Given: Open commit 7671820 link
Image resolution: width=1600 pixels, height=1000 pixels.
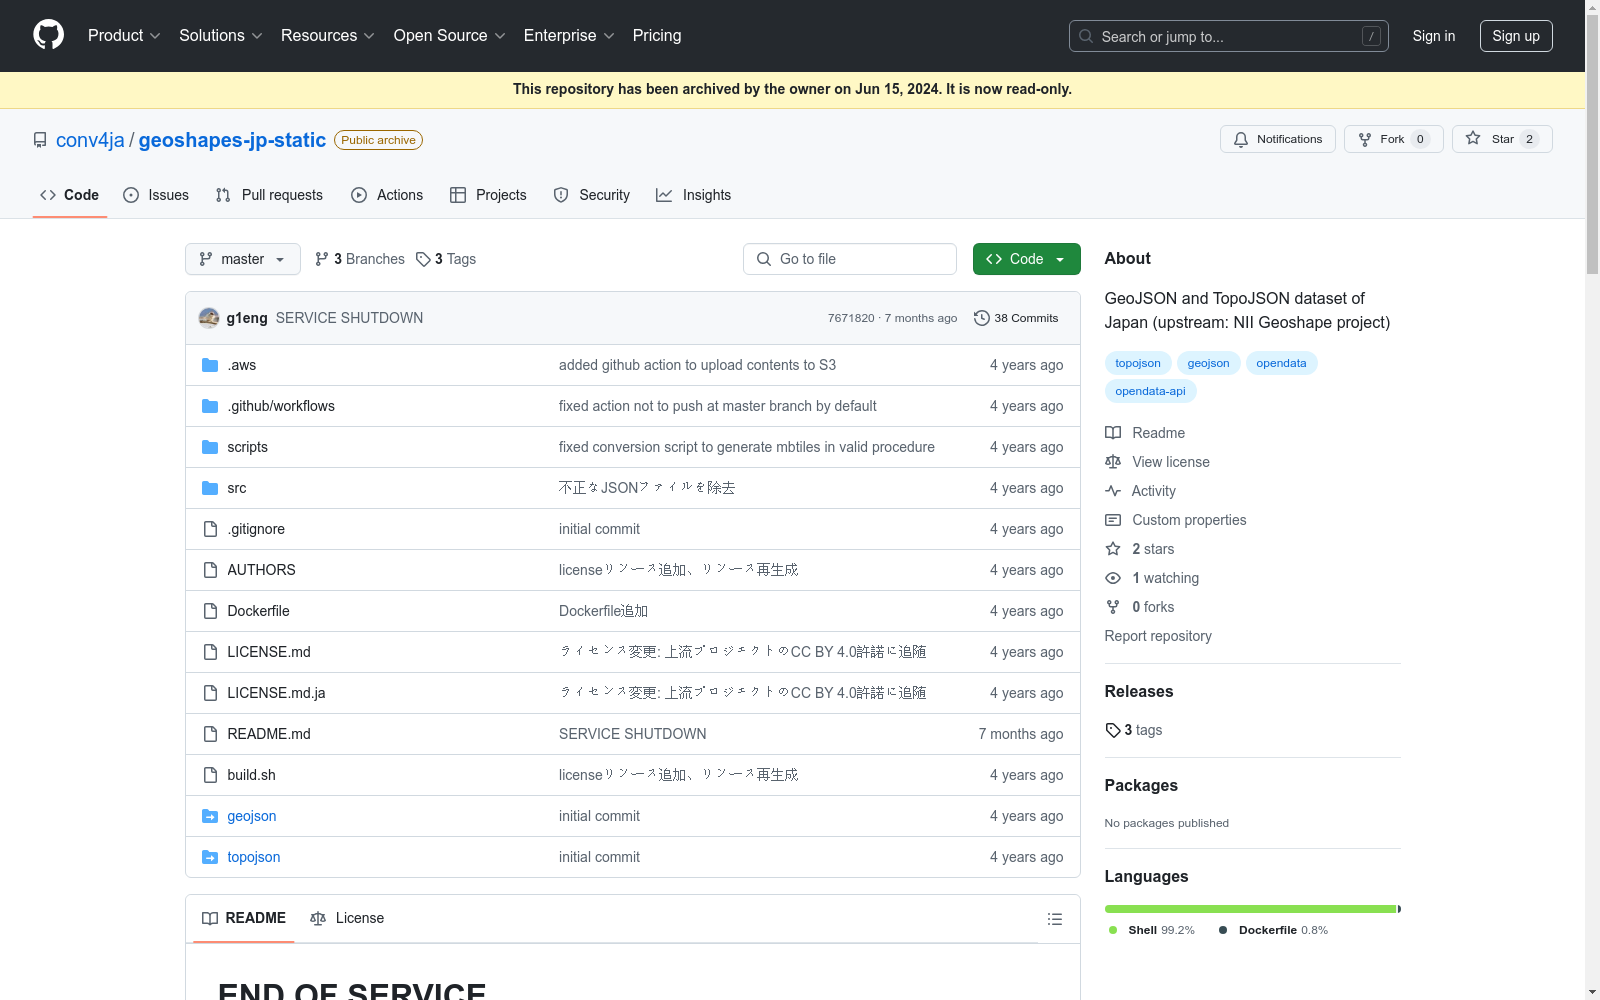Looking at the screenshot, I should [851, 318].
